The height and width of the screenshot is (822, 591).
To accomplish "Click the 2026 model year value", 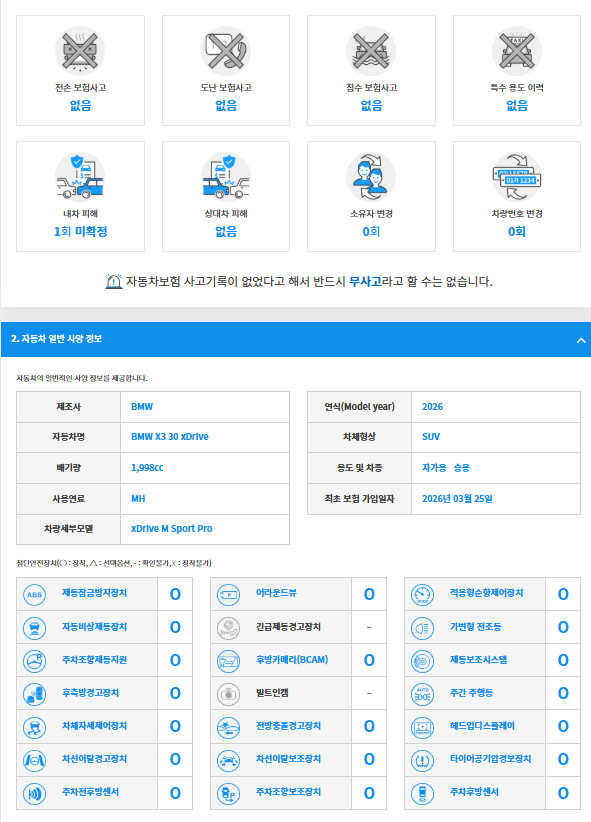I will 432,406.
